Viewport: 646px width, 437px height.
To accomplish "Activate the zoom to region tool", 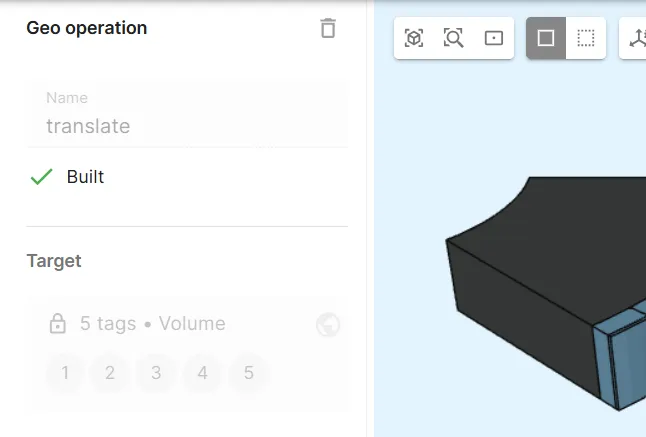I will coord(454,38).
